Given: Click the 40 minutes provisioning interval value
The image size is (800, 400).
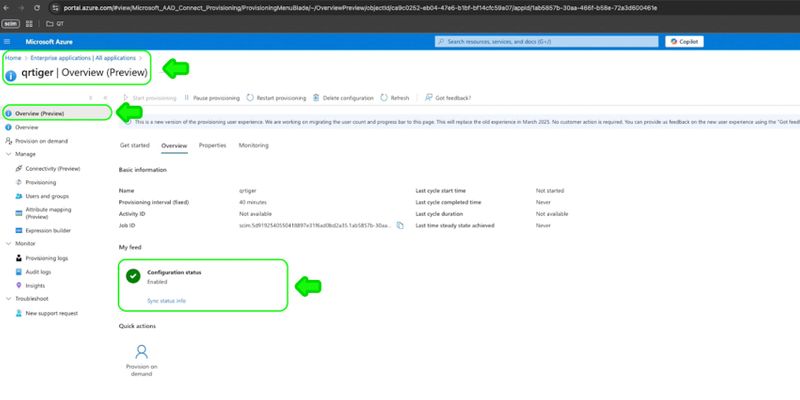Looking at the screenshot, I should (253, 203).
